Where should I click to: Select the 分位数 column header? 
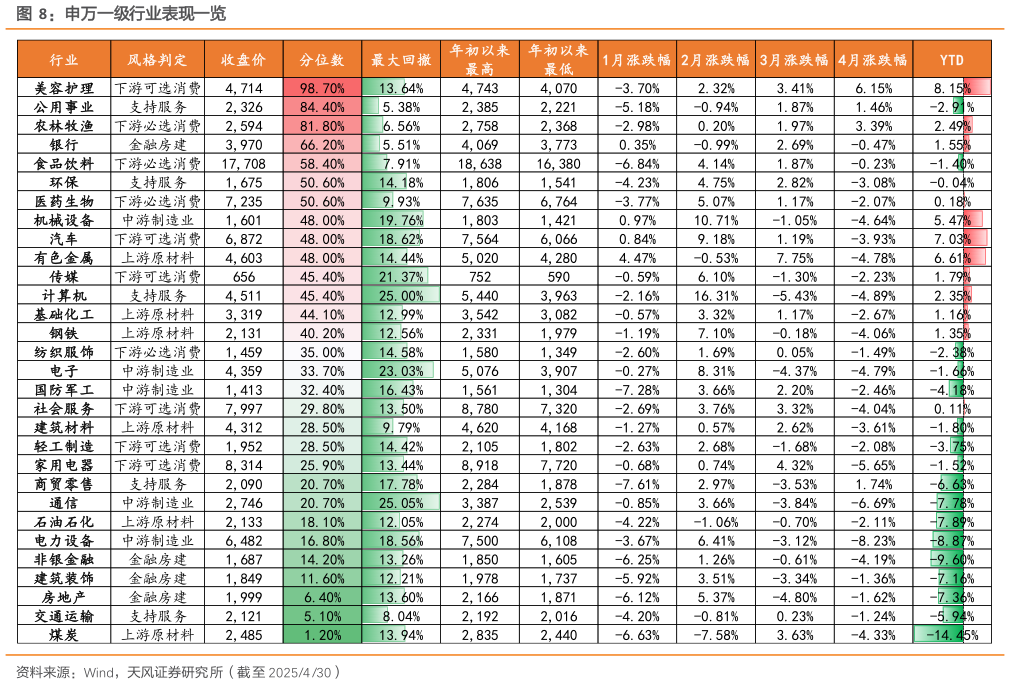click(x=322, y=60)
